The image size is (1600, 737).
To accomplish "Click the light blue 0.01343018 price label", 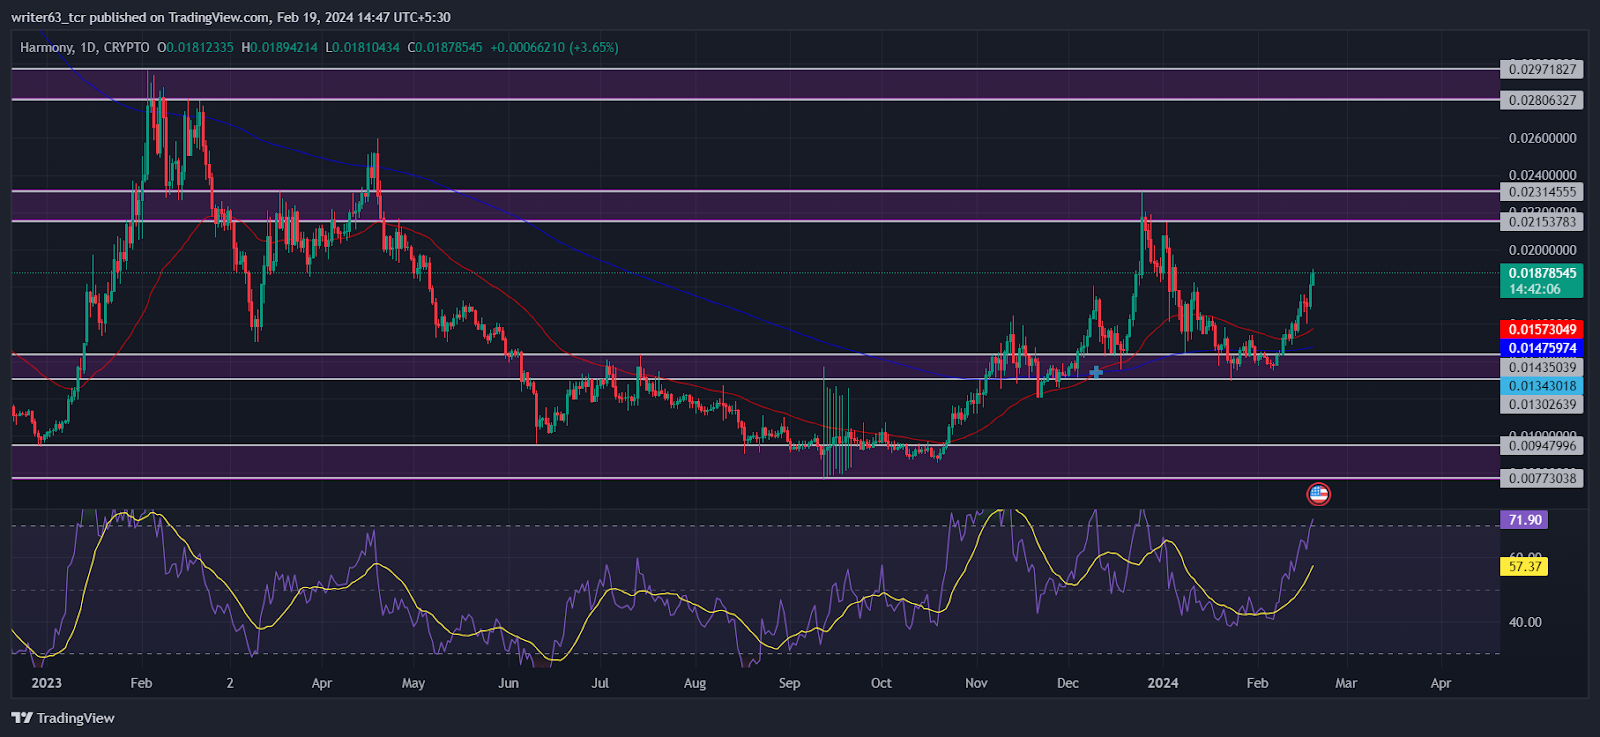I will point(1542,386).
